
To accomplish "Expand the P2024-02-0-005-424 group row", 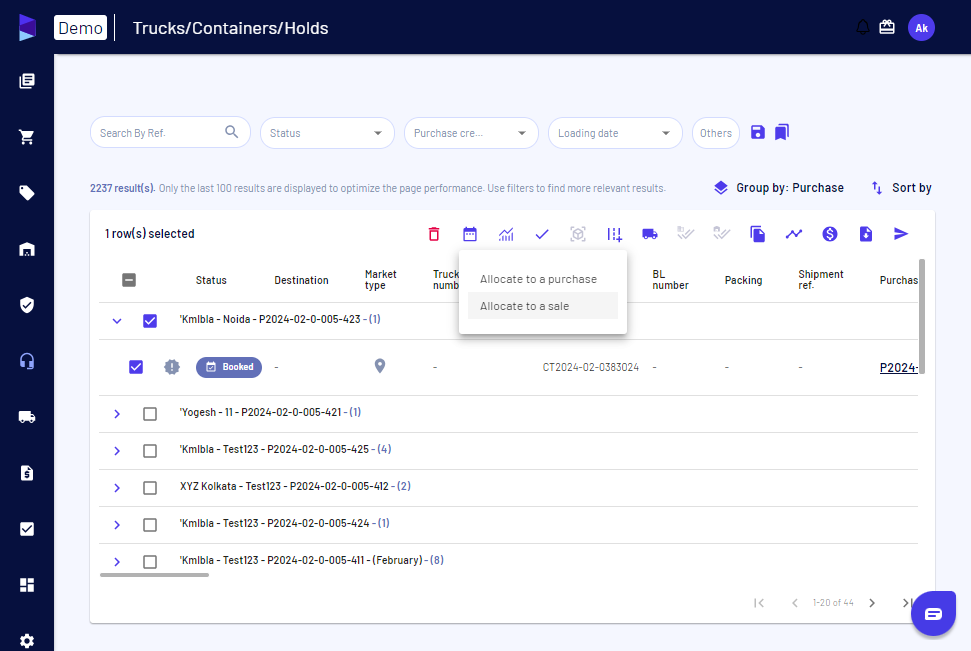I will [x=117, y=525].
